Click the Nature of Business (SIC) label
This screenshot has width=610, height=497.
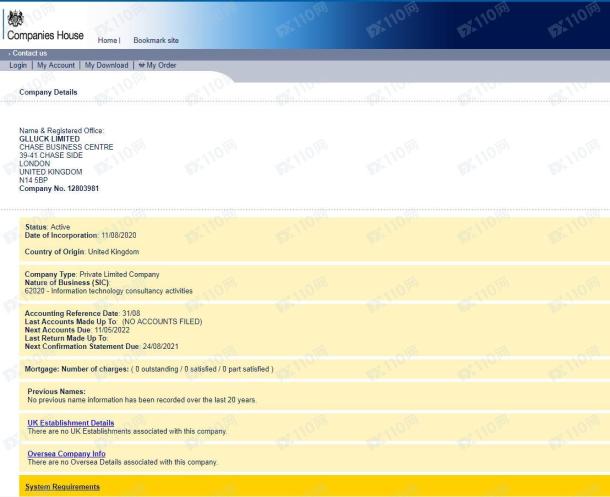pos(67,282)
